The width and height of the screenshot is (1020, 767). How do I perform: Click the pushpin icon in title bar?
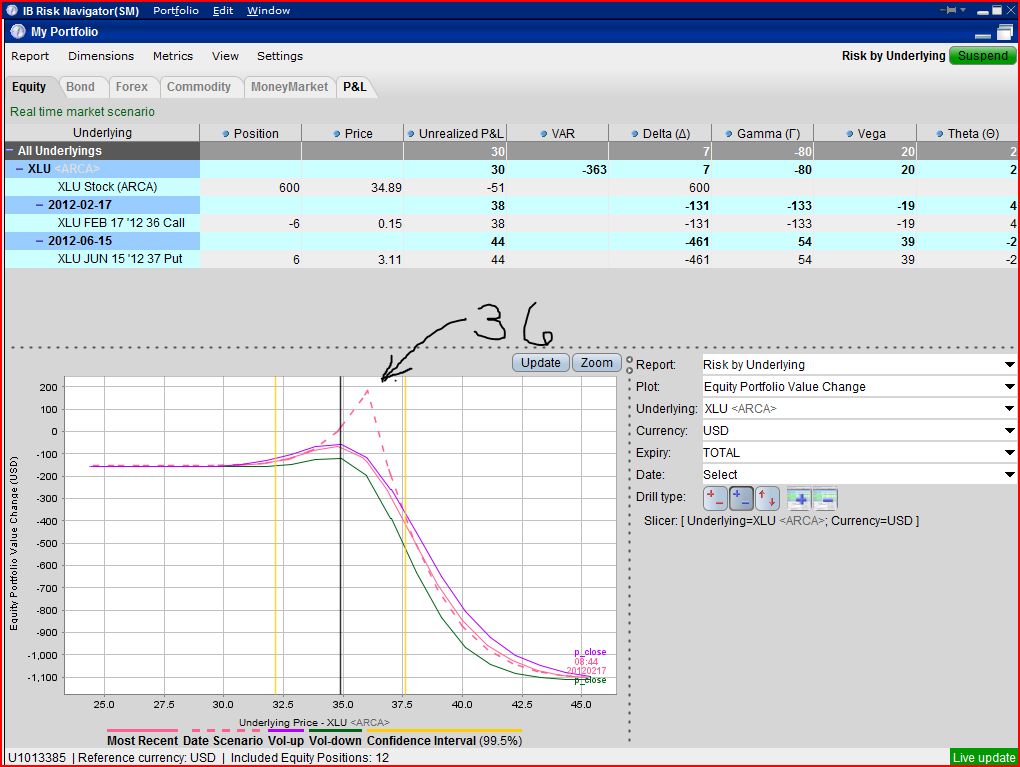coord(948,10)
